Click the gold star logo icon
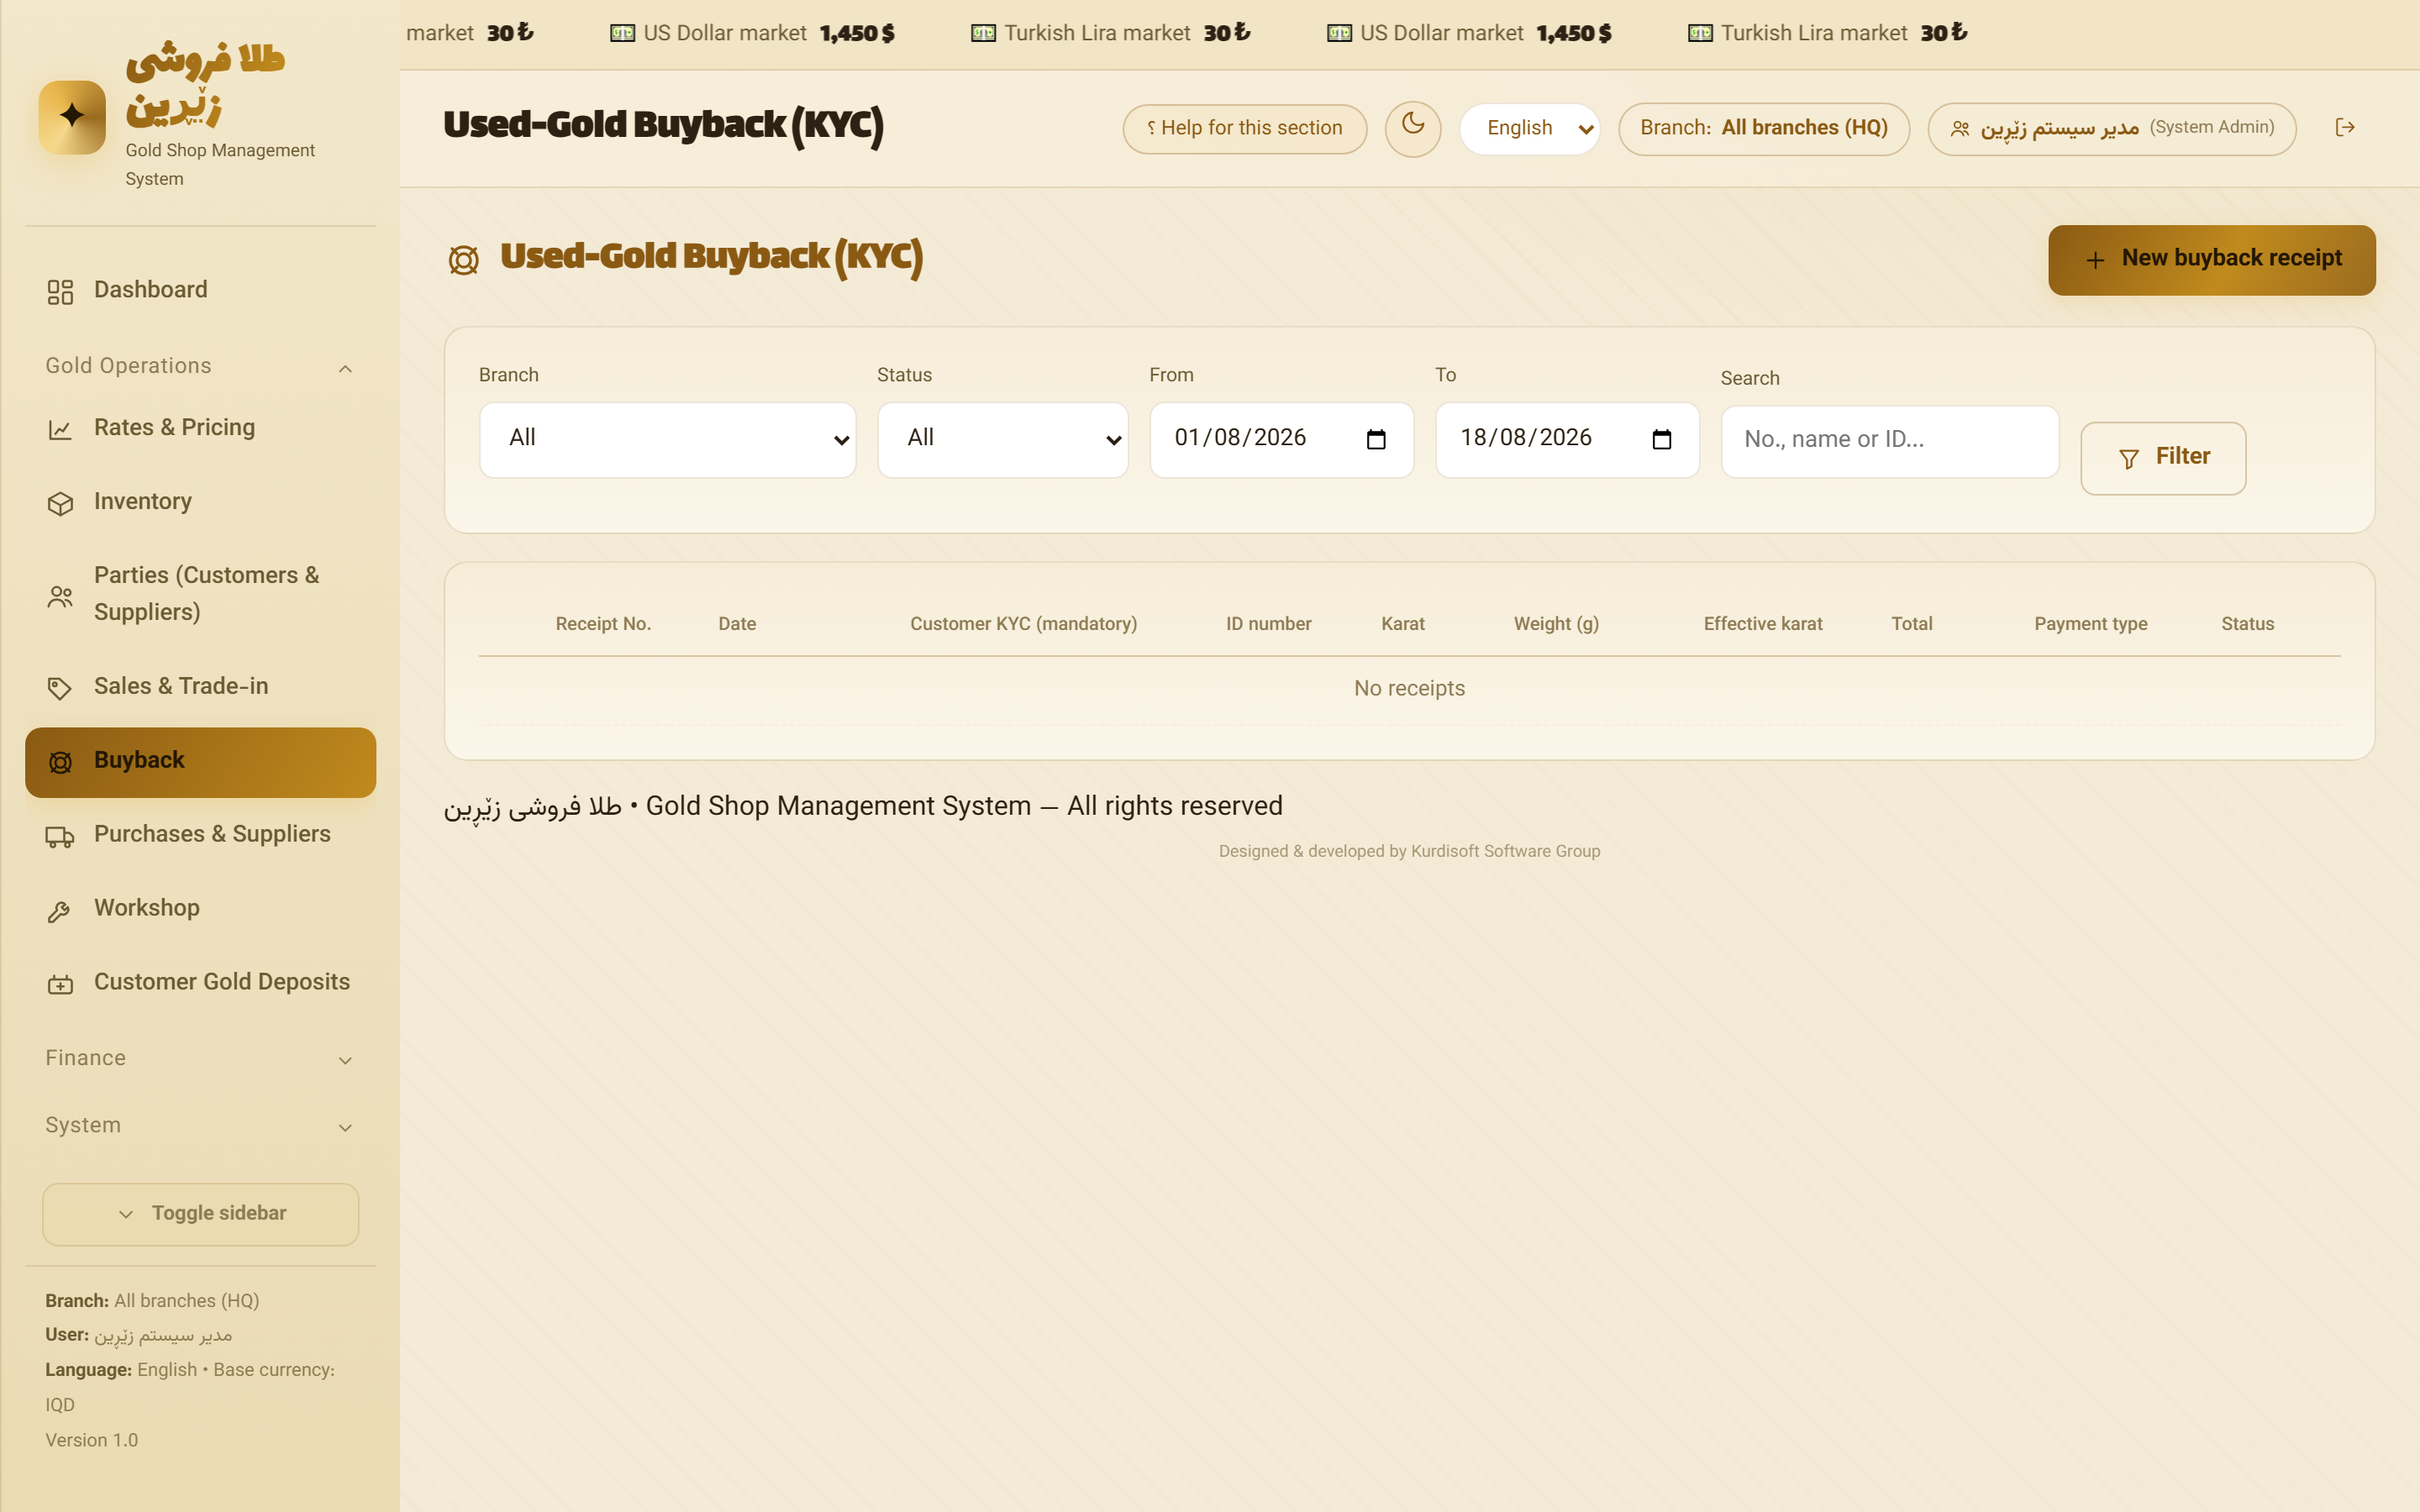Image resolution: width=2420 pixels, height=1512 pixels. point(72,117)
